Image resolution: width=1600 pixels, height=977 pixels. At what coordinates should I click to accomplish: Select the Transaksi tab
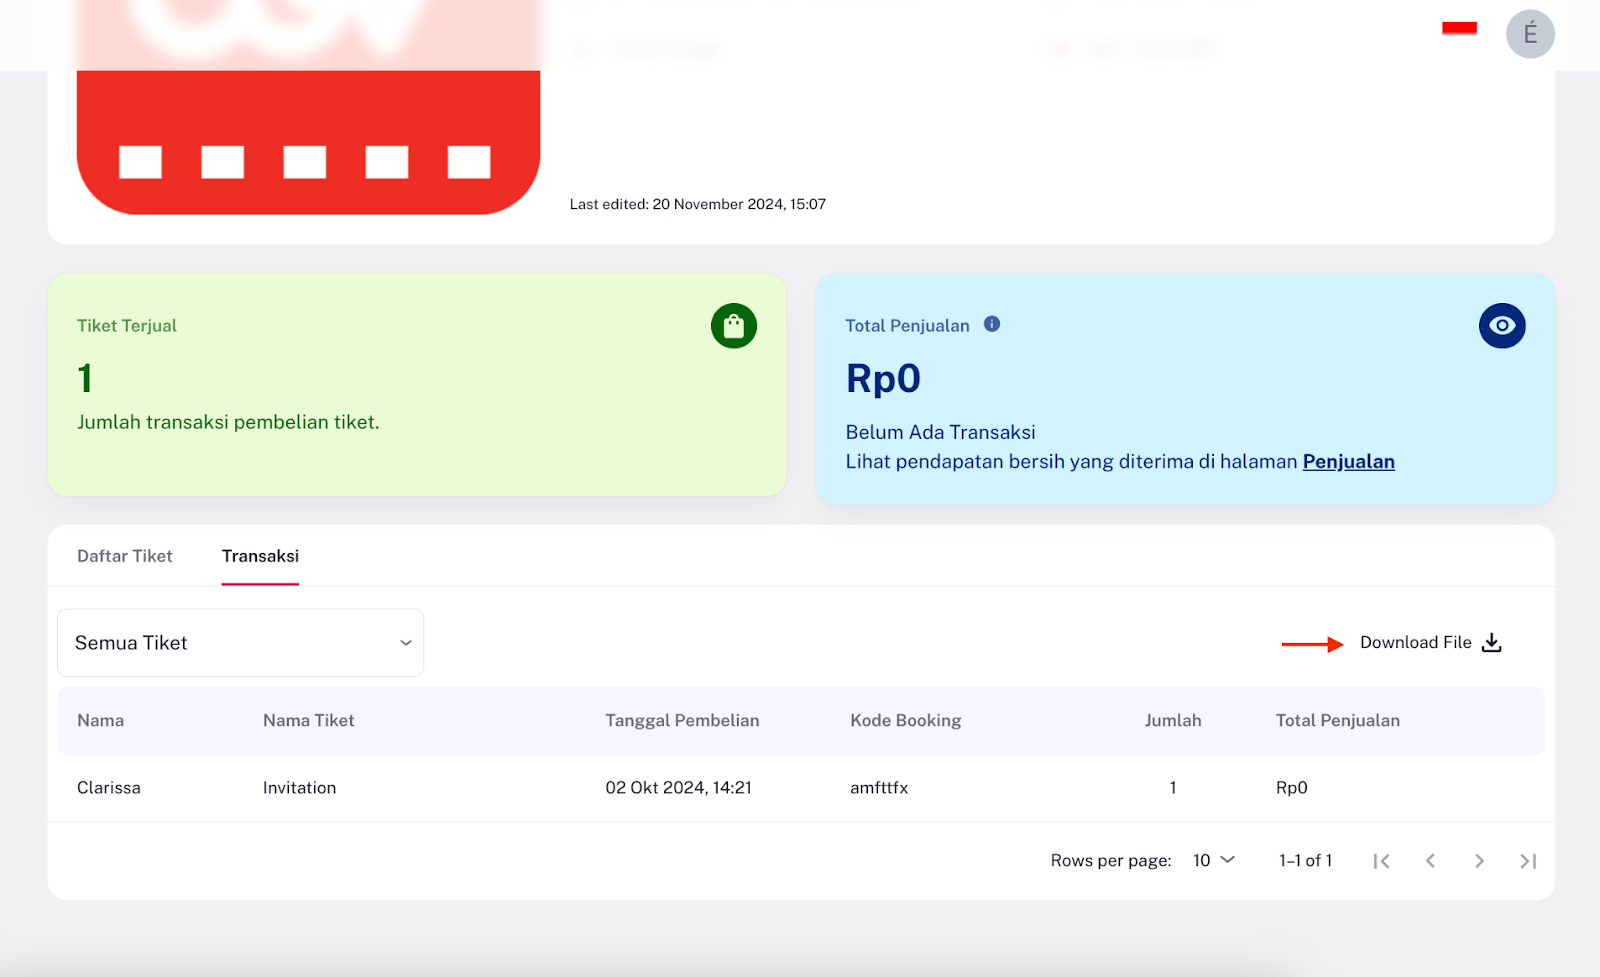pyautogui.click(x=260, y=556)
